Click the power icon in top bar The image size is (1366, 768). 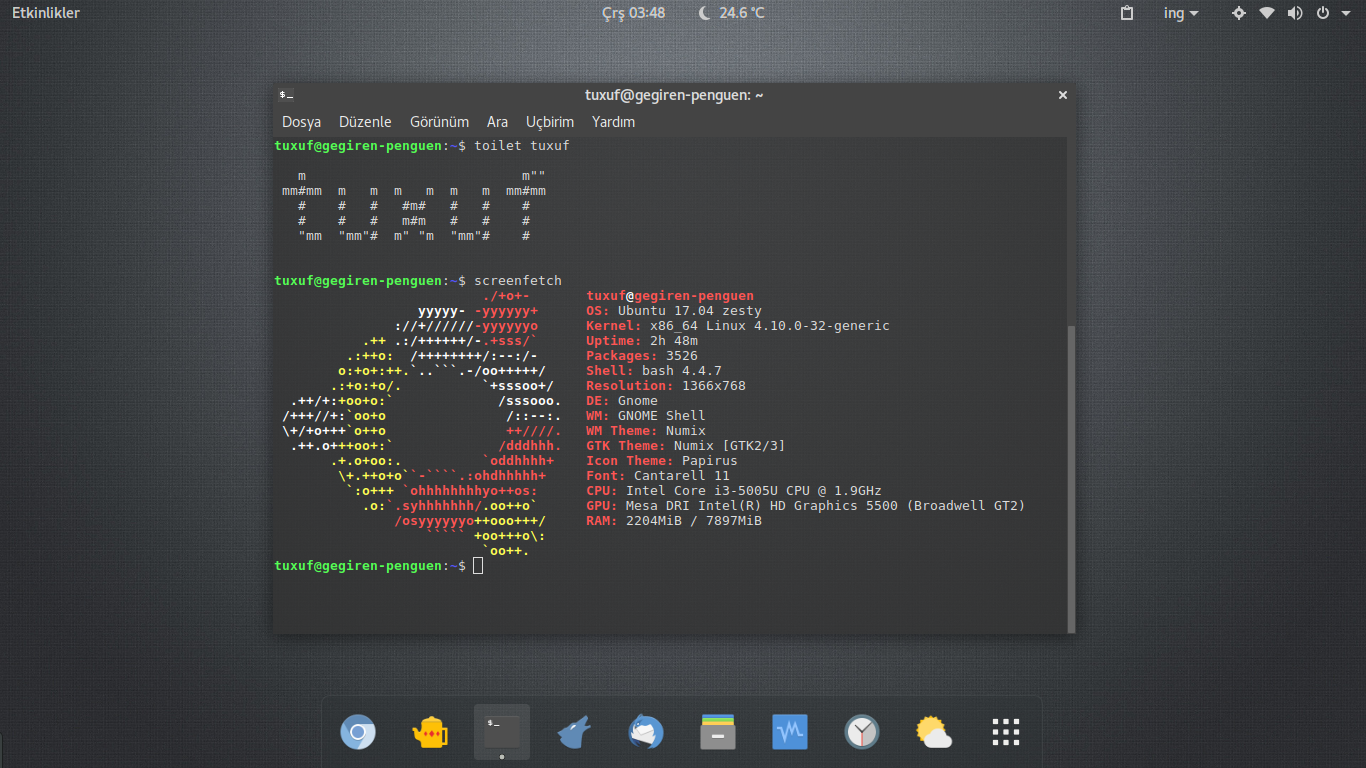click(1323, 13)
